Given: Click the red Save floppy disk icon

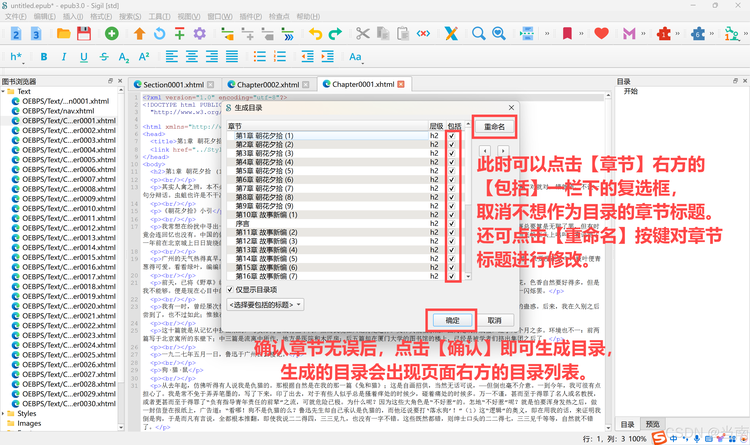Looking at the screenshot, I should tap(84, 33).
